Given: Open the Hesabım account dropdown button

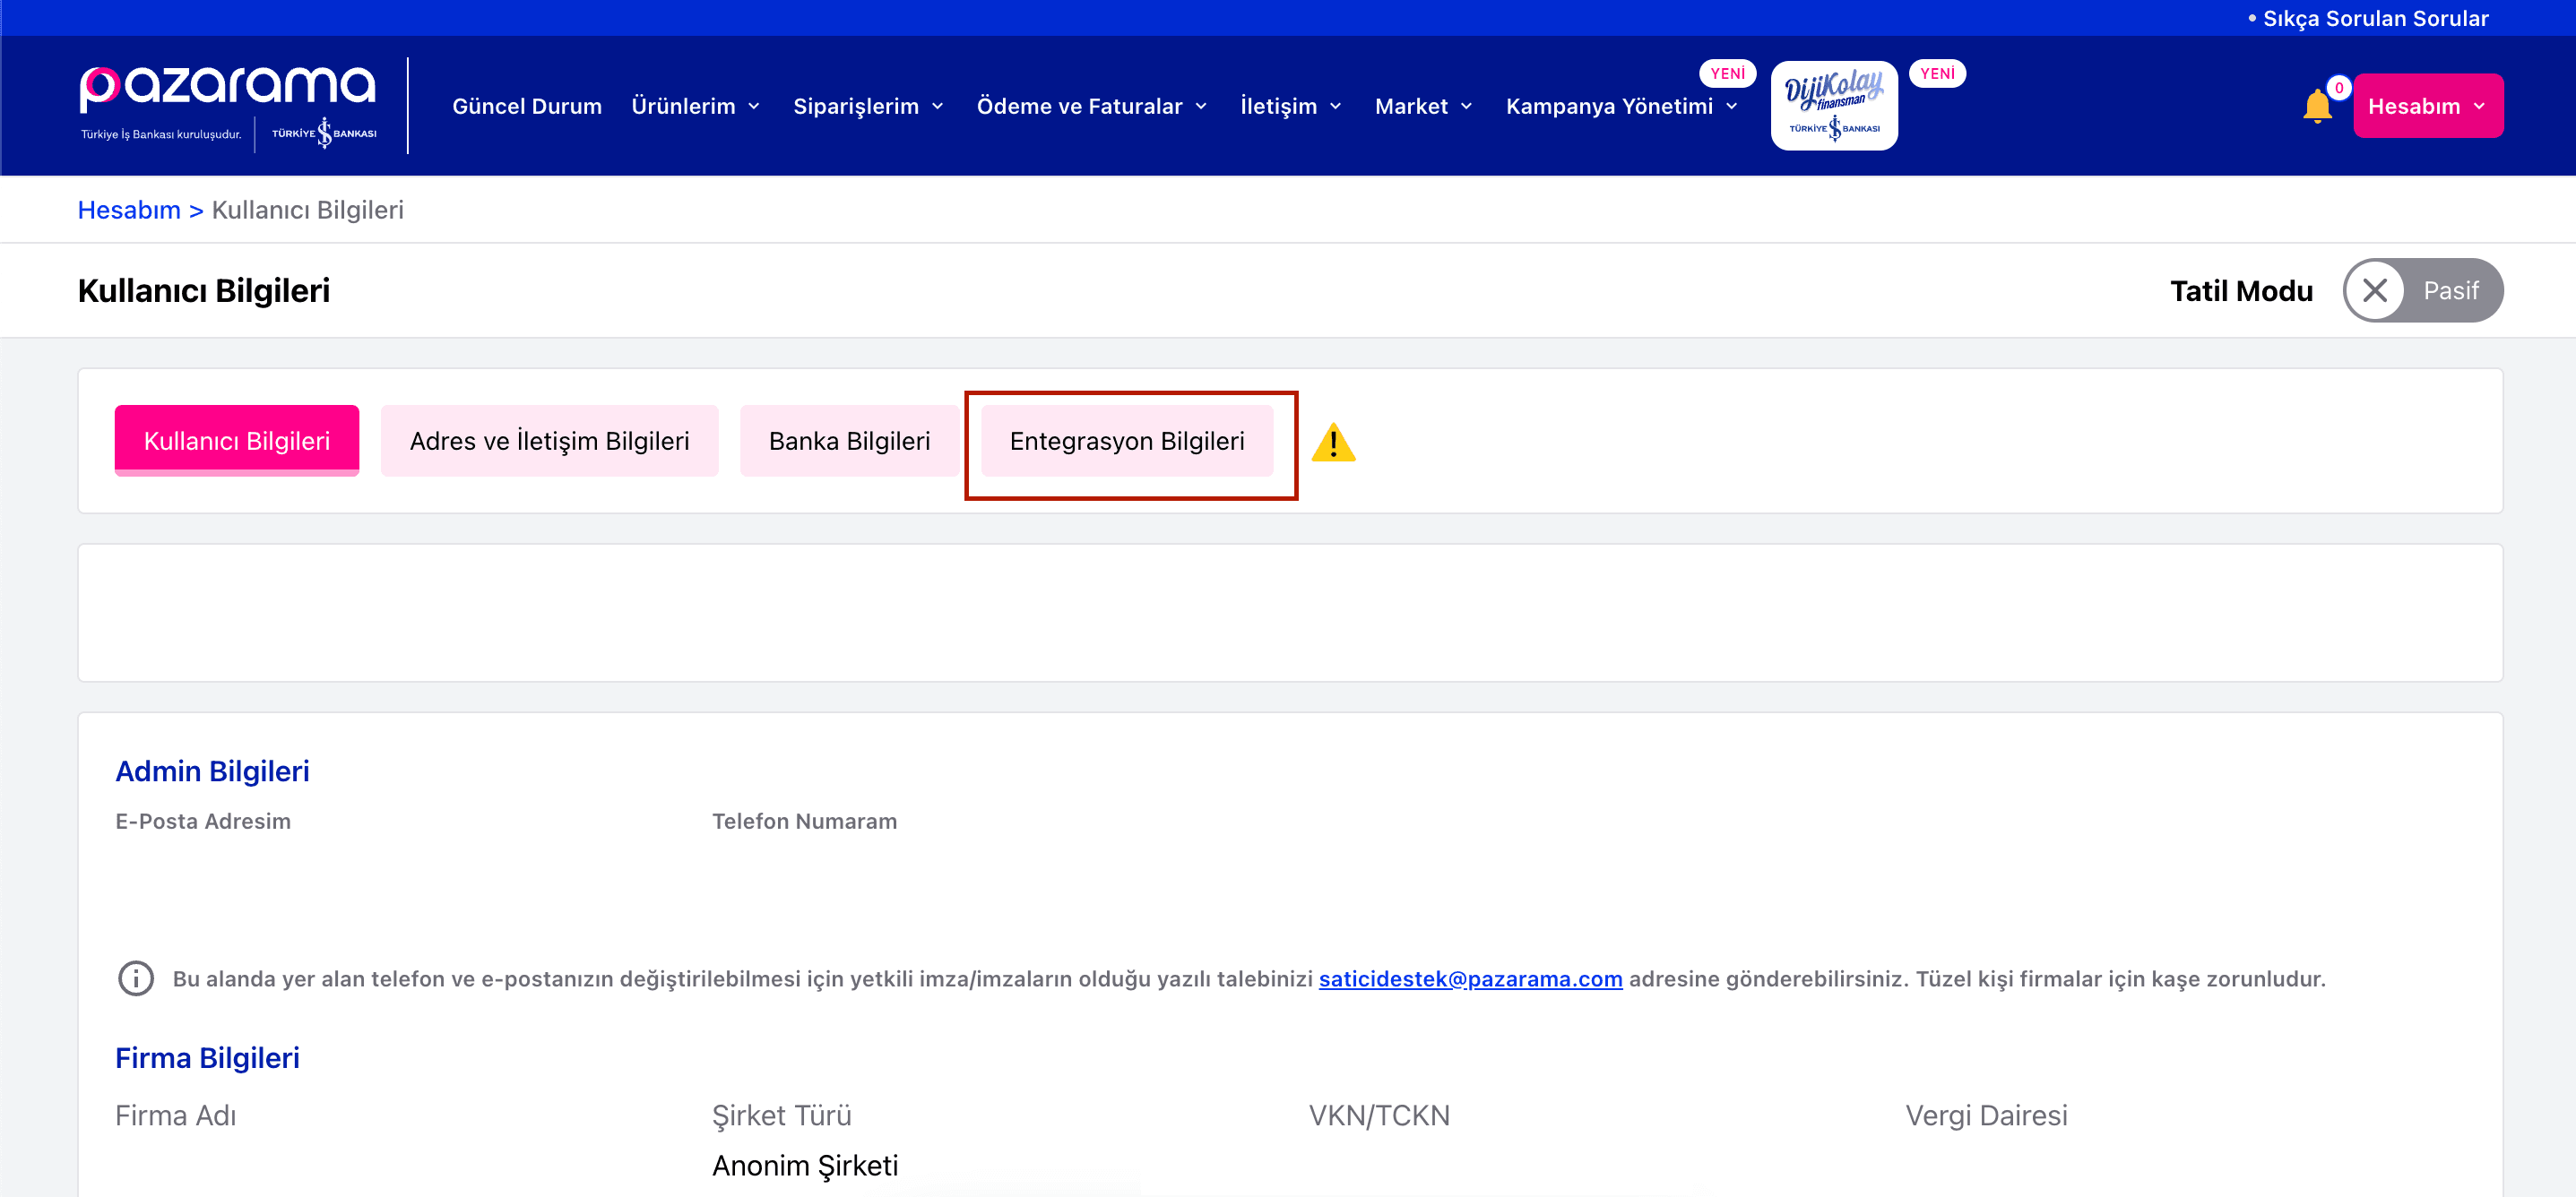Looking at the screenshot, I should pos(2427,106).
